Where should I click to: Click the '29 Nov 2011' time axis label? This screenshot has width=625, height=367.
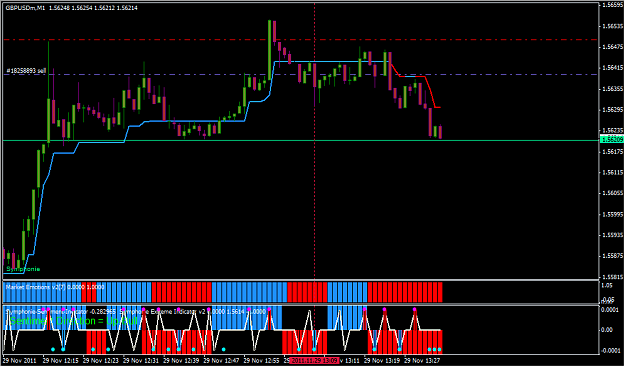tap(20, 360)
